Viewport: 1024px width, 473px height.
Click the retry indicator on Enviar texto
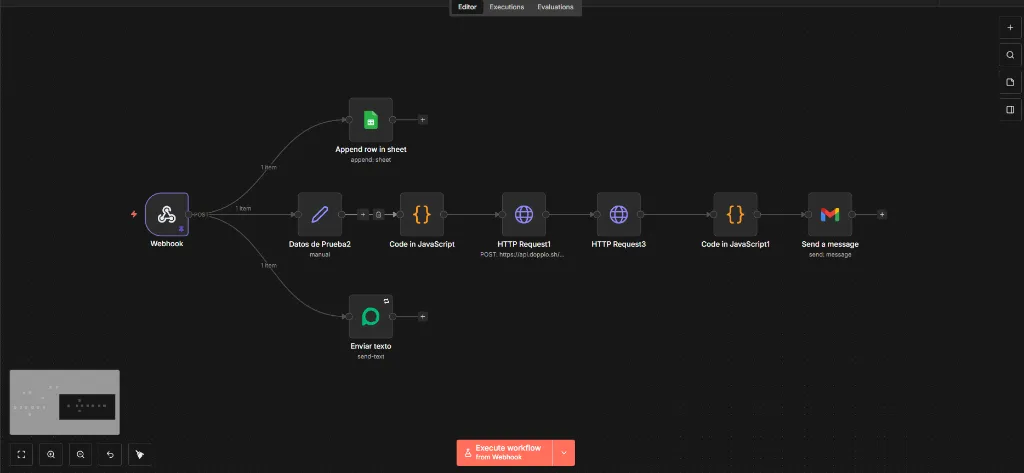coord(386,301)
